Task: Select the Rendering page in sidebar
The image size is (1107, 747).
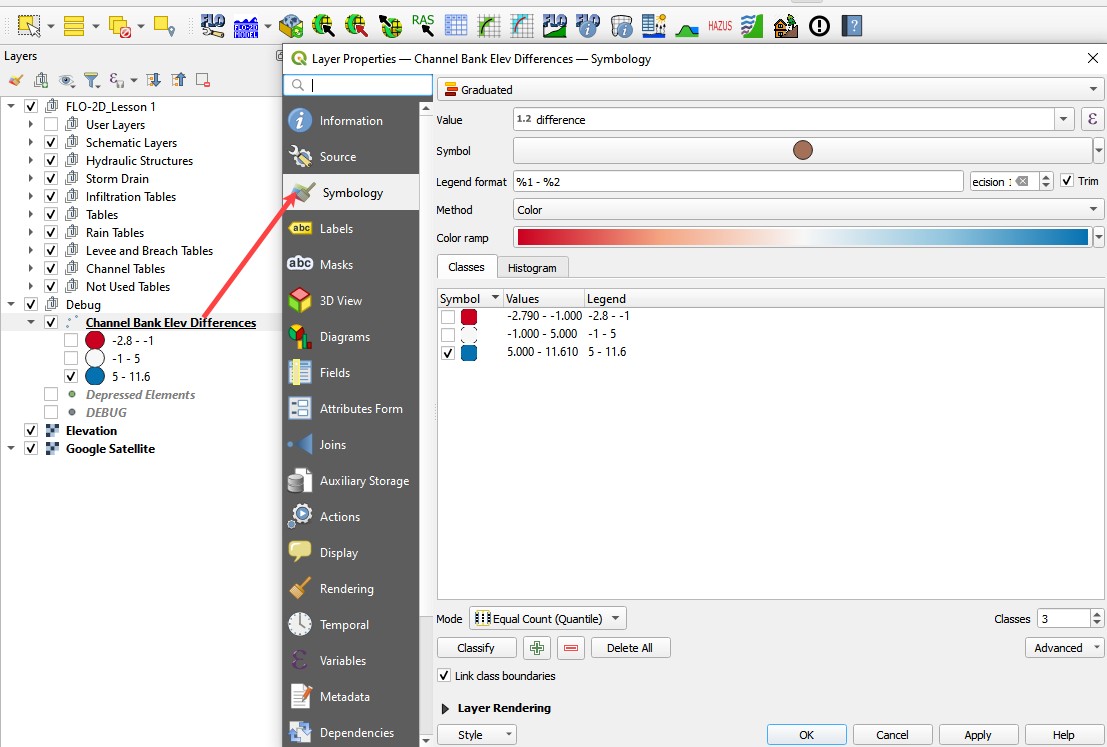Action: pyautogui.click(x=346, y=589)
